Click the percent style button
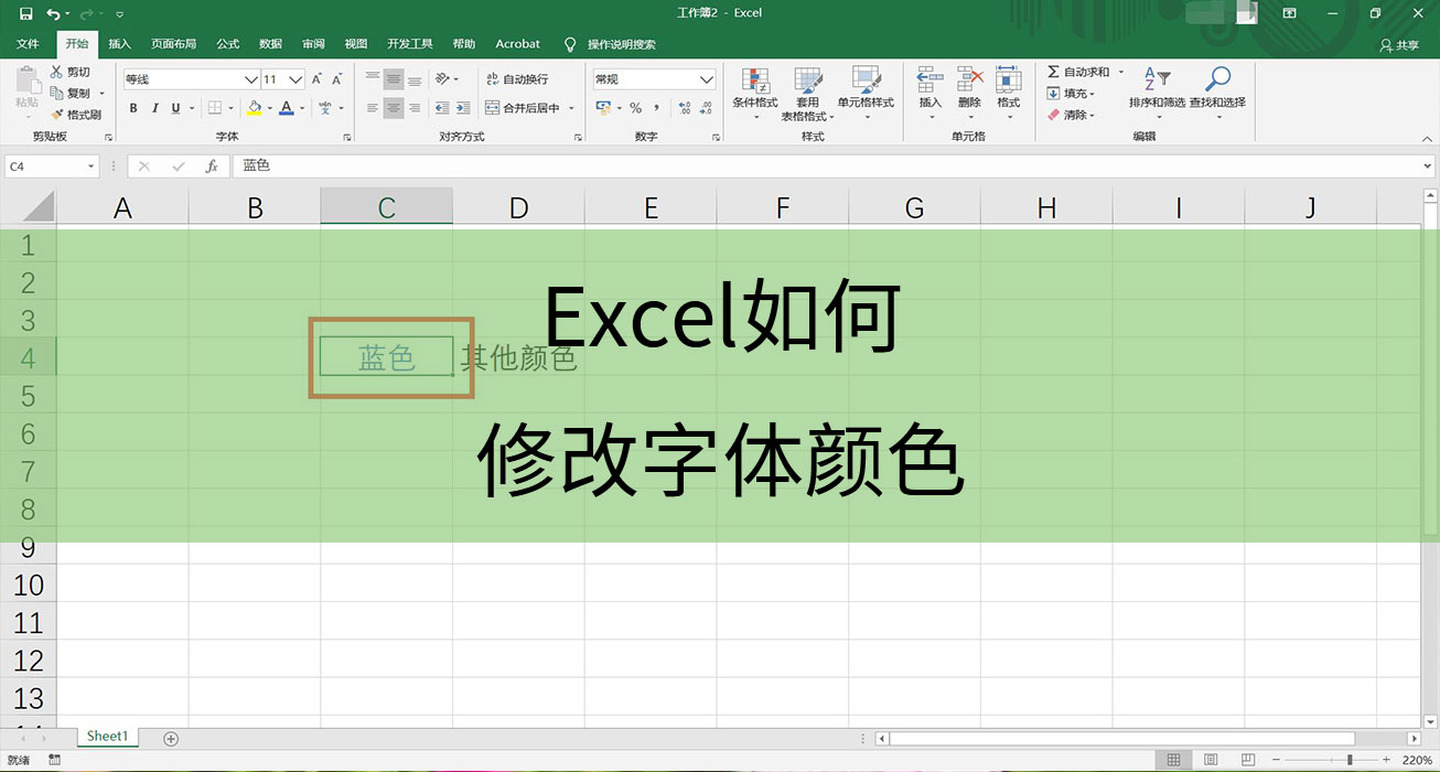Viewport: 1440px width, 772px height. point(635,108)
